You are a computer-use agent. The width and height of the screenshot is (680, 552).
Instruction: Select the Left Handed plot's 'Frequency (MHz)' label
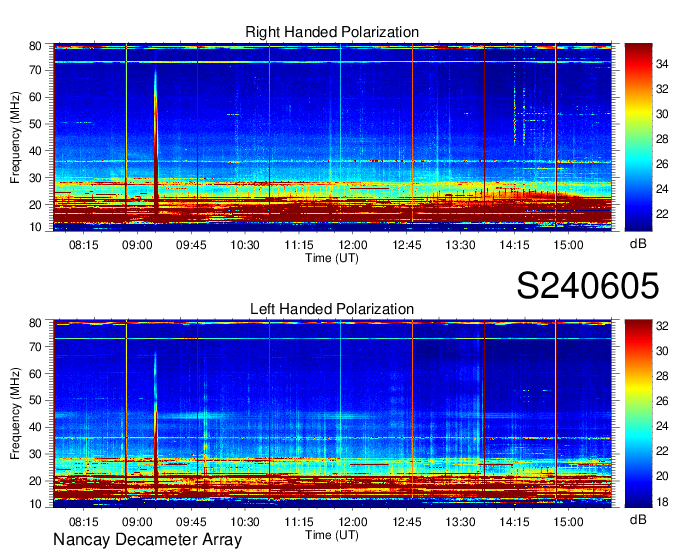pyautogui.click(x=15, y=414)
